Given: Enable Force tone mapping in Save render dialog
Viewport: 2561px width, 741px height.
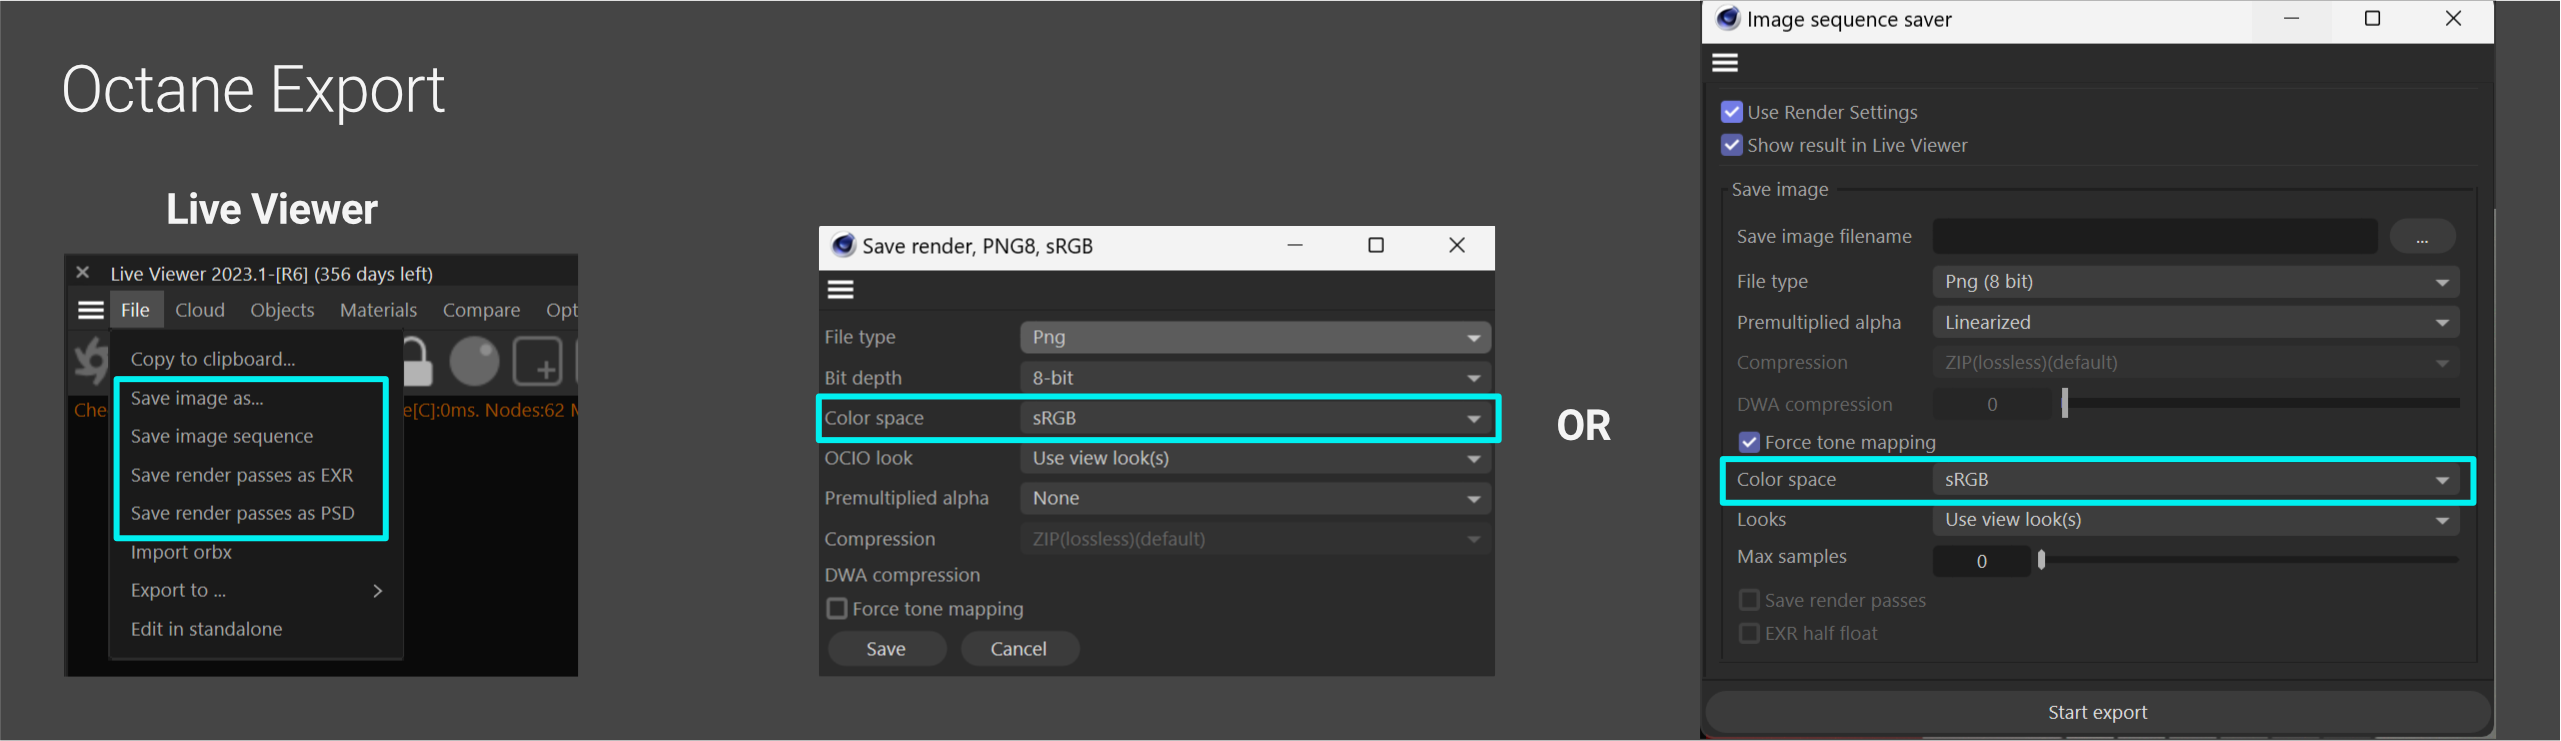Looking at the screenshot, I should [x=837, y=609].
